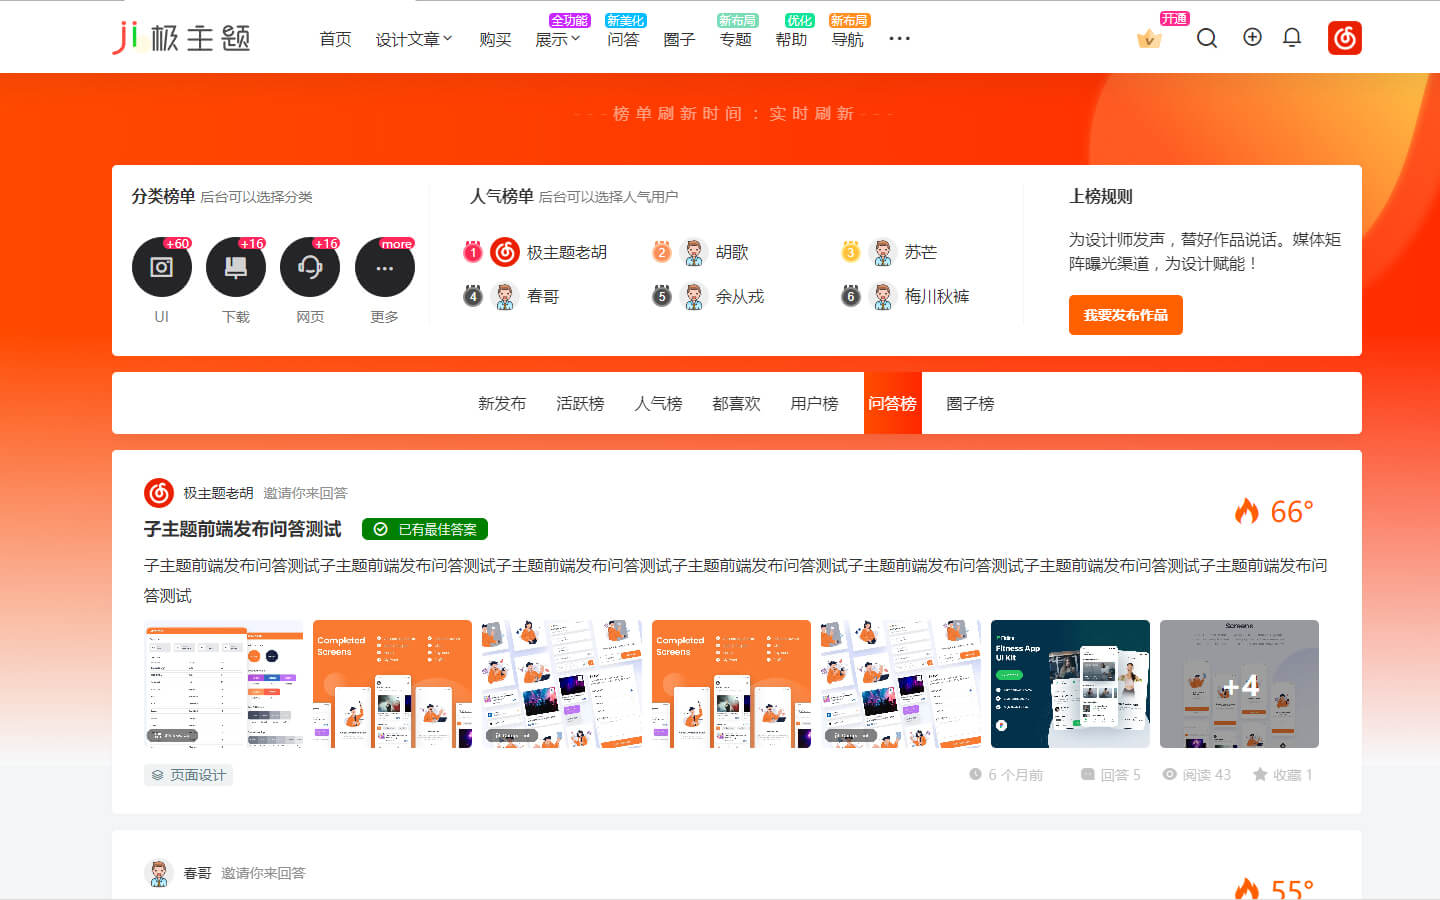The width and height of the screenshot is (1440, 900).
Task: Switch to the 圈子榜 tab
Action: click(x=970, y=404)
